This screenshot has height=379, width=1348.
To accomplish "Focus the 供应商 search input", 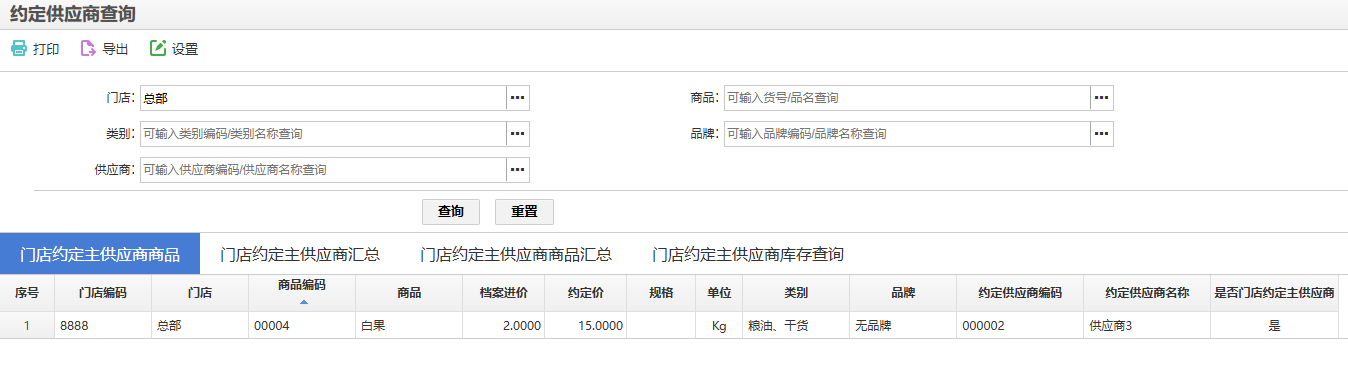I will (323, 170).
